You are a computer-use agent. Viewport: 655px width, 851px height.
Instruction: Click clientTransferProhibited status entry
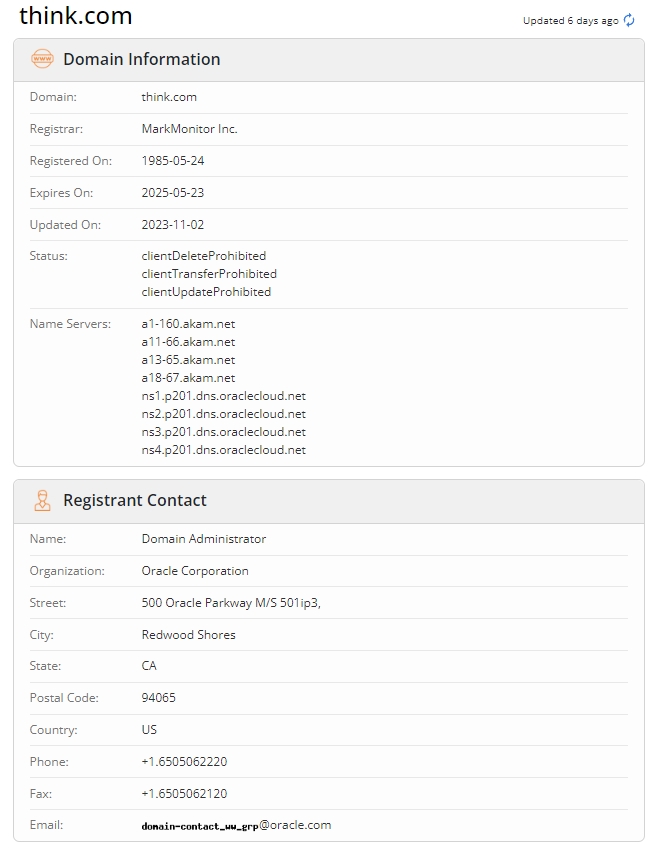209,274
